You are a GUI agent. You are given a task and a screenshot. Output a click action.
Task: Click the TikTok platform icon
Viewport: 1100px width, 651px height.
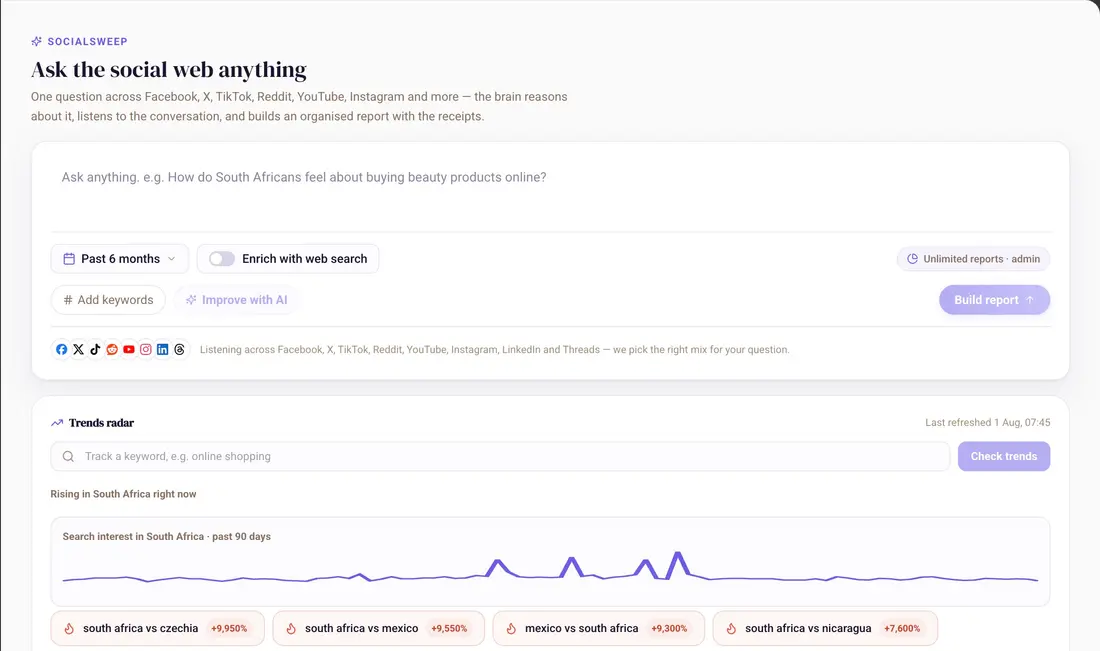point(95,349)
